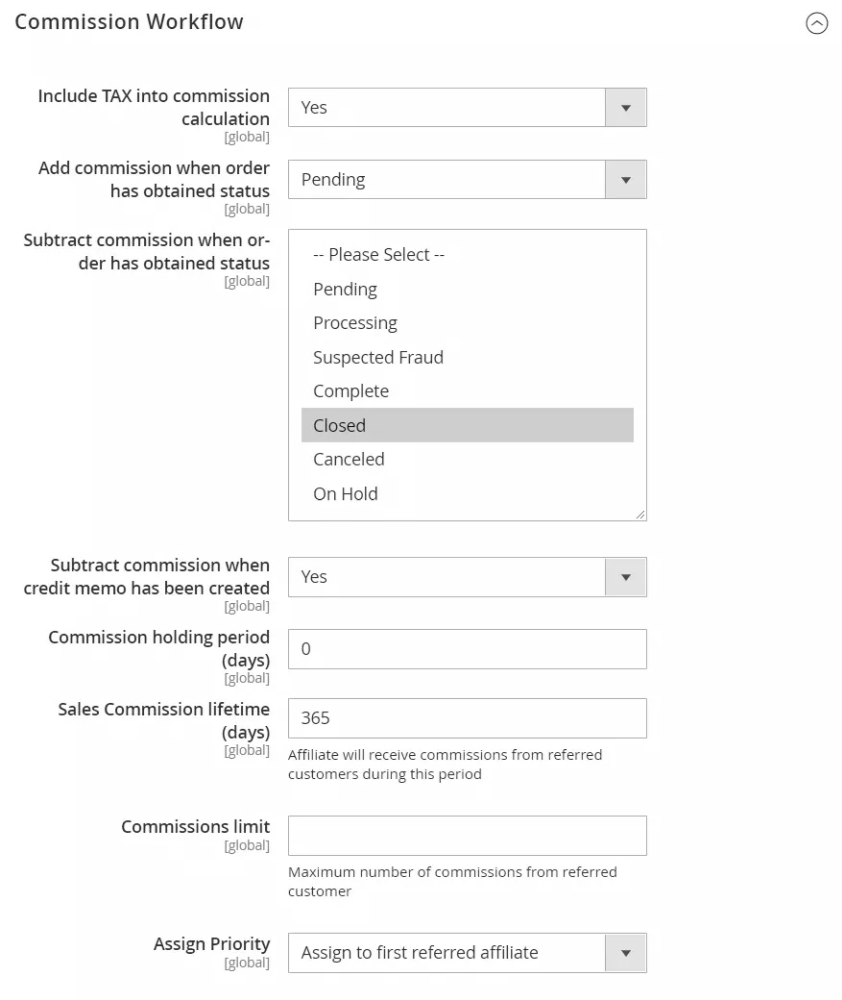This screenshot has height=1000, width=842.
Task: Open the credit memo subtract dropdown
Action: click(447, 577)
